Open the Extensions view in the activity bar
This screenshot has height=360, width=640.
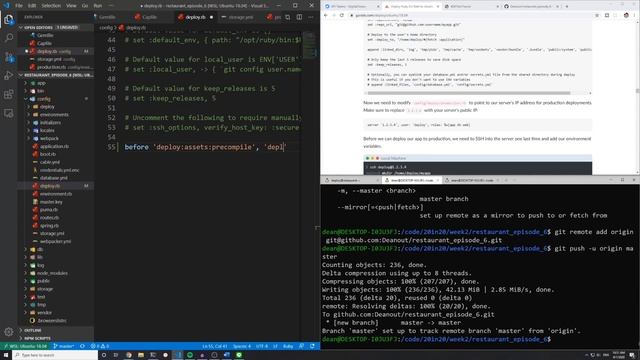tap(9, 94)
